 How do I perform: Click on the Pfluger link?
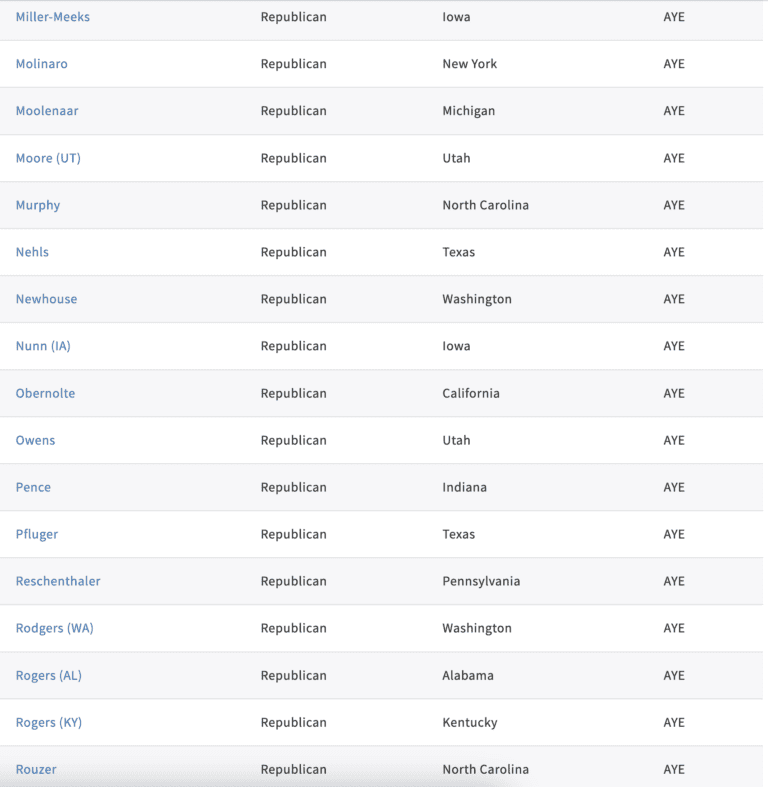(37, 534)
